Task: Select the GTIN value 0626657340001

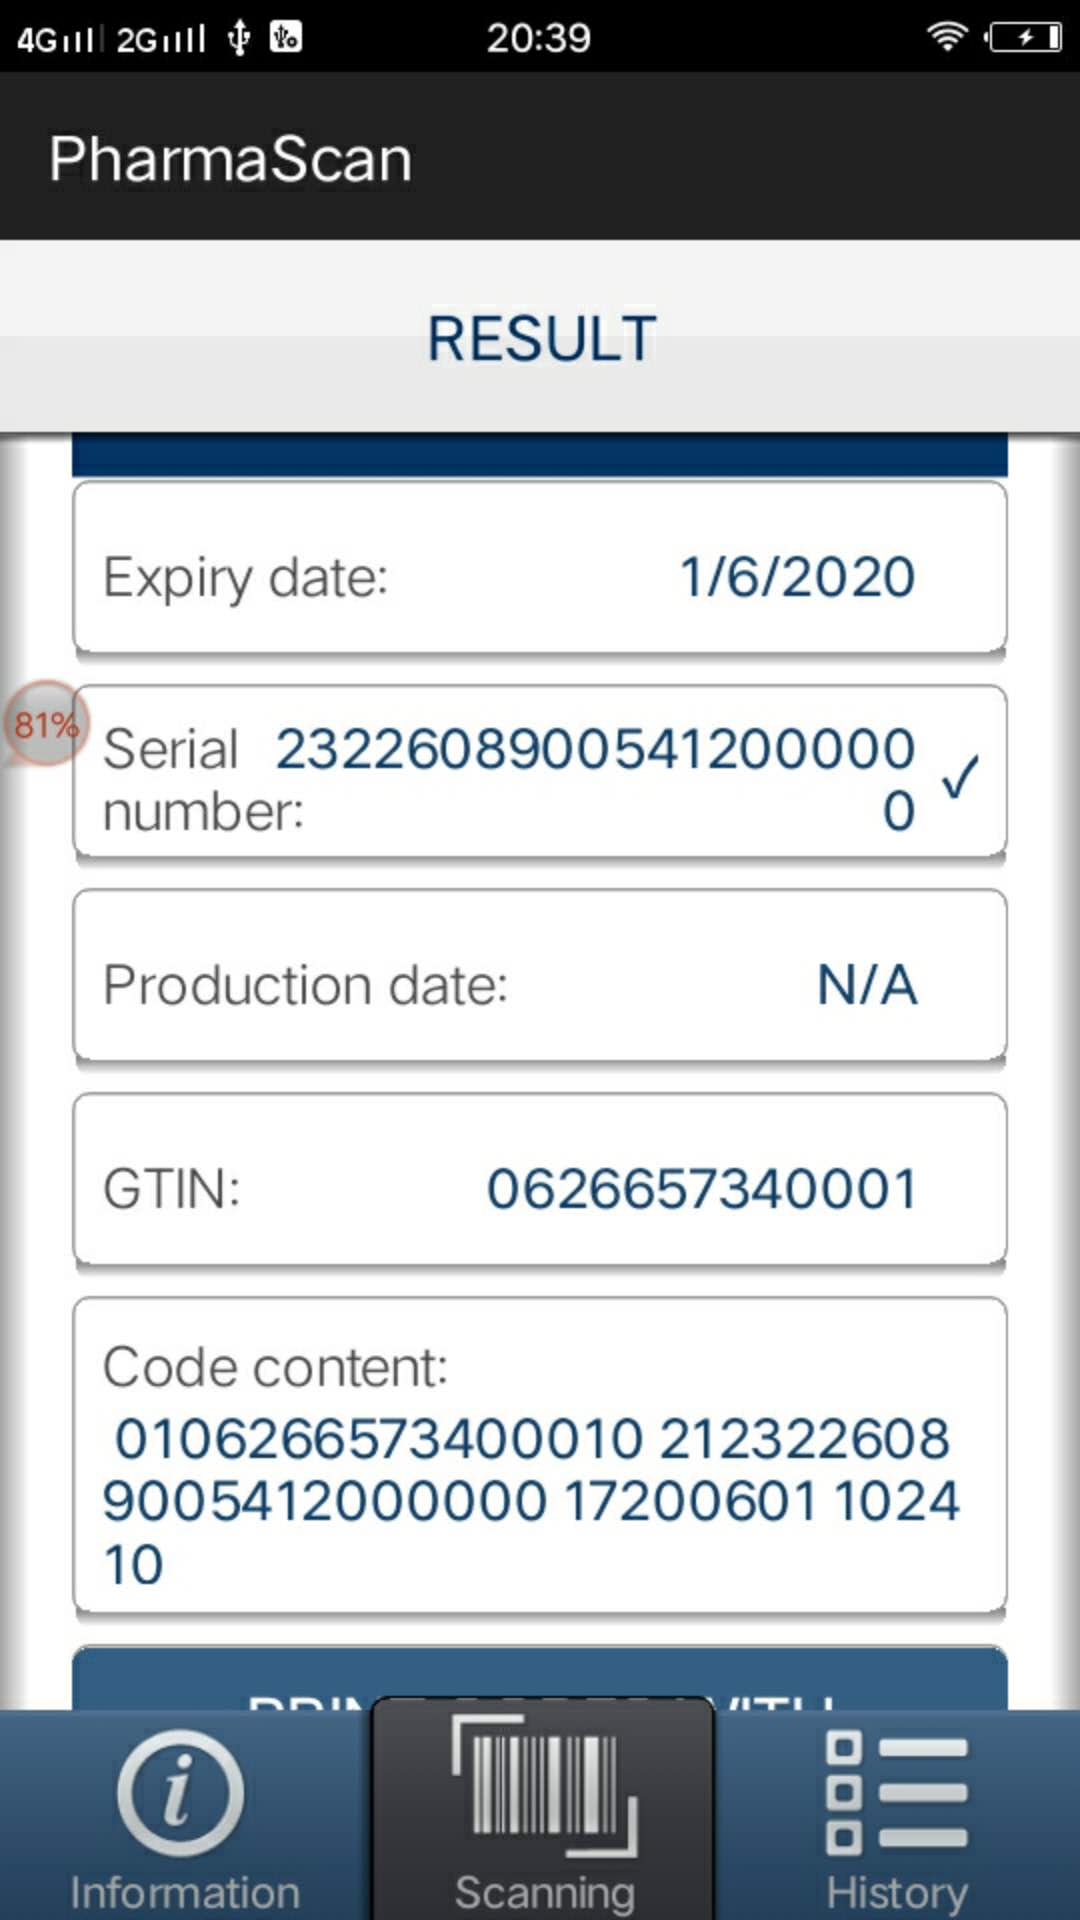Action: [701, 1189]
